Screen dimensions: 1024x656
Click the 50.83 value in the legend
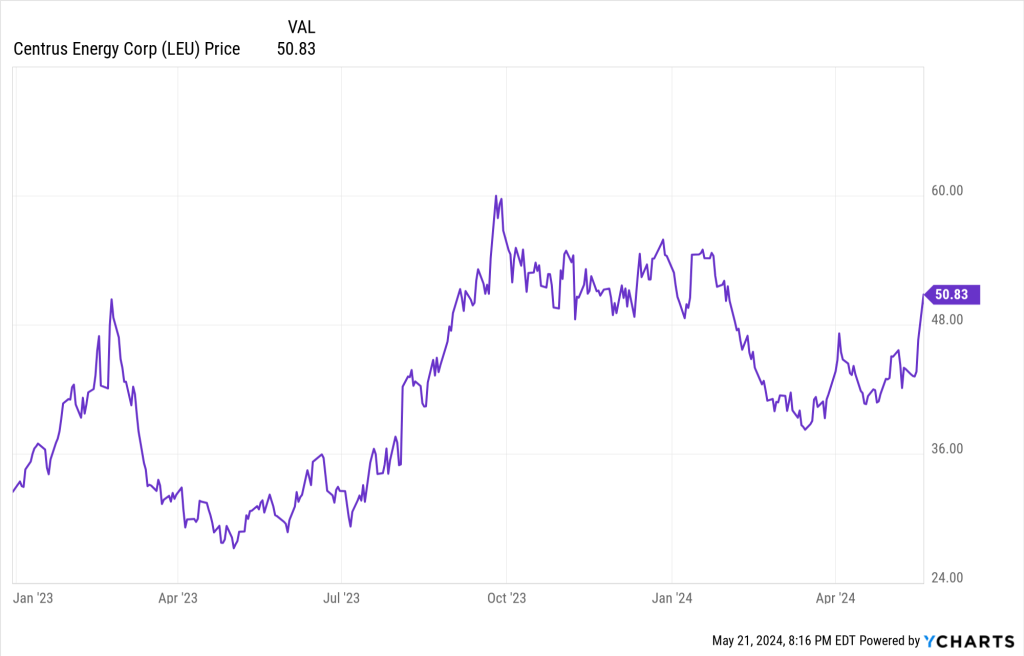[x=296, y=49]
